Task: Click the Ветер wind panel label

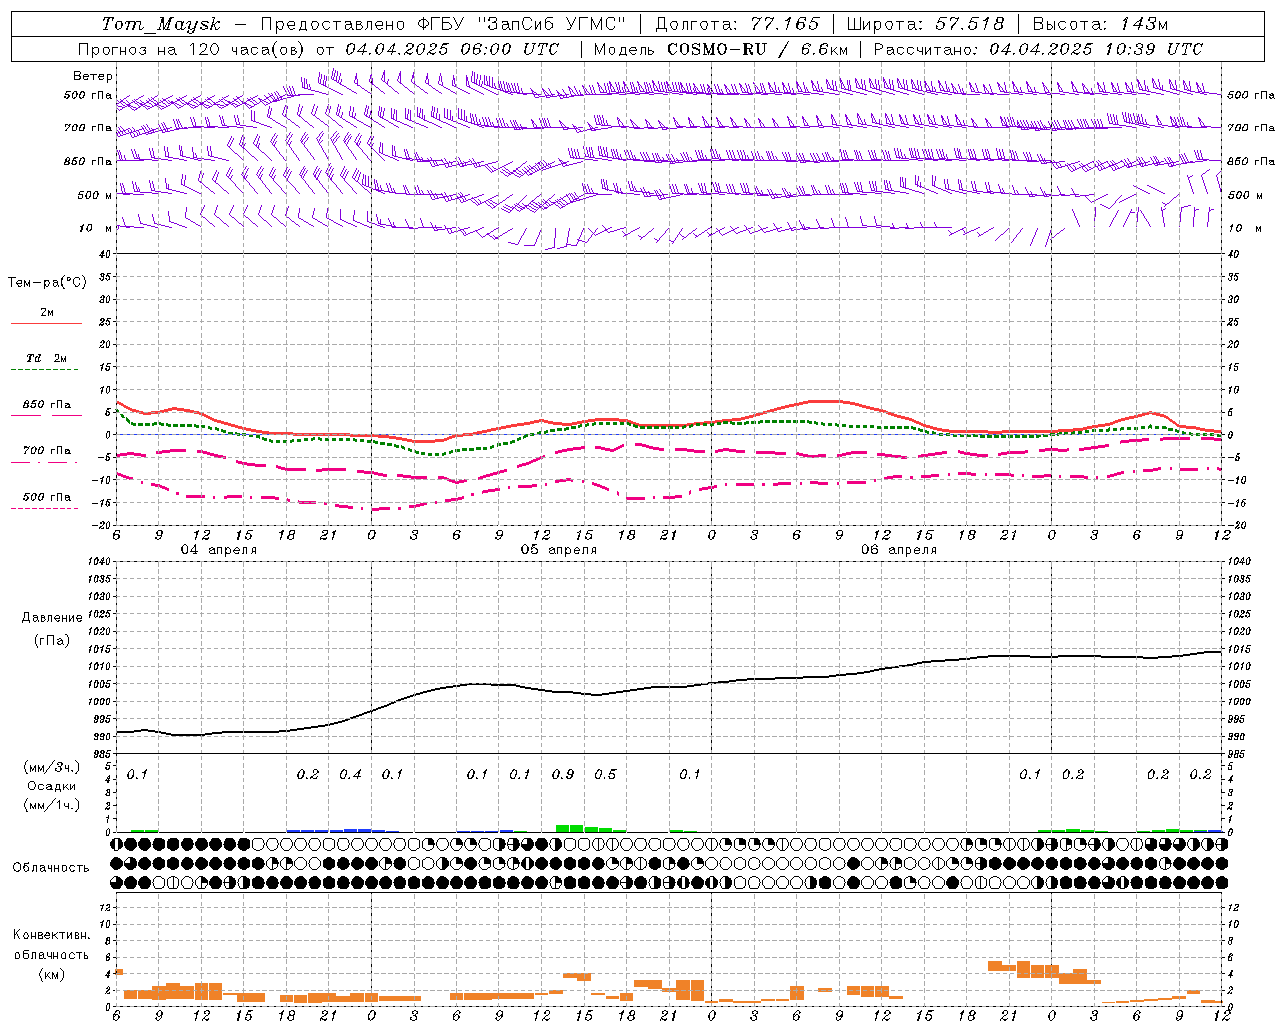Action: 93,76
